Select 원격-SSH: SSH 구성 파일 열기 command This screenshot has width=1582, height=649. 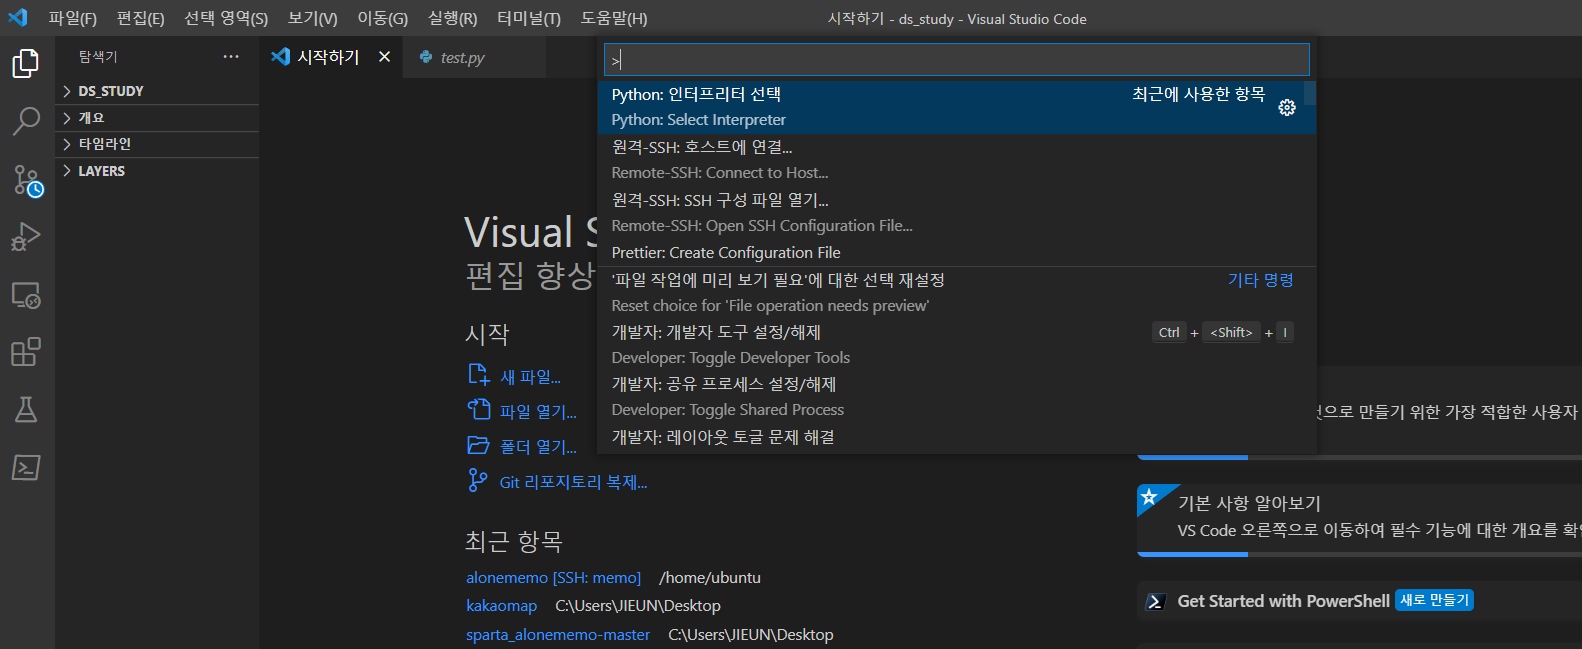tap(956, 213)
